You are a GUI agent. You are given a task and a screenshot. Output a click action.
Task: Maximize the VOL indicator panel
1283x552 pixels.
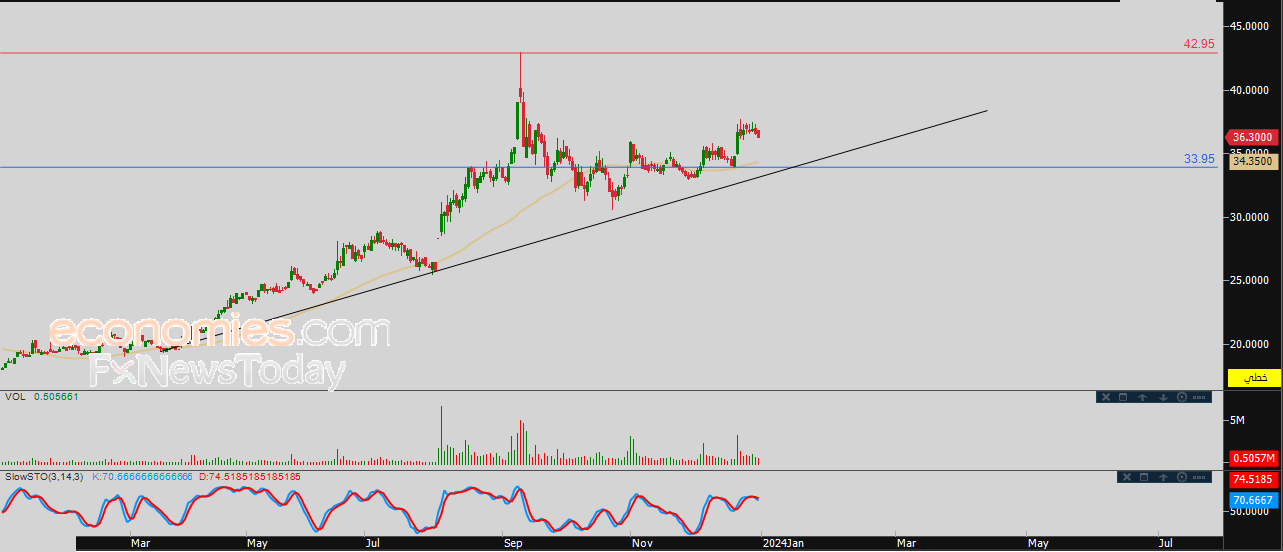pos(1122,397)
